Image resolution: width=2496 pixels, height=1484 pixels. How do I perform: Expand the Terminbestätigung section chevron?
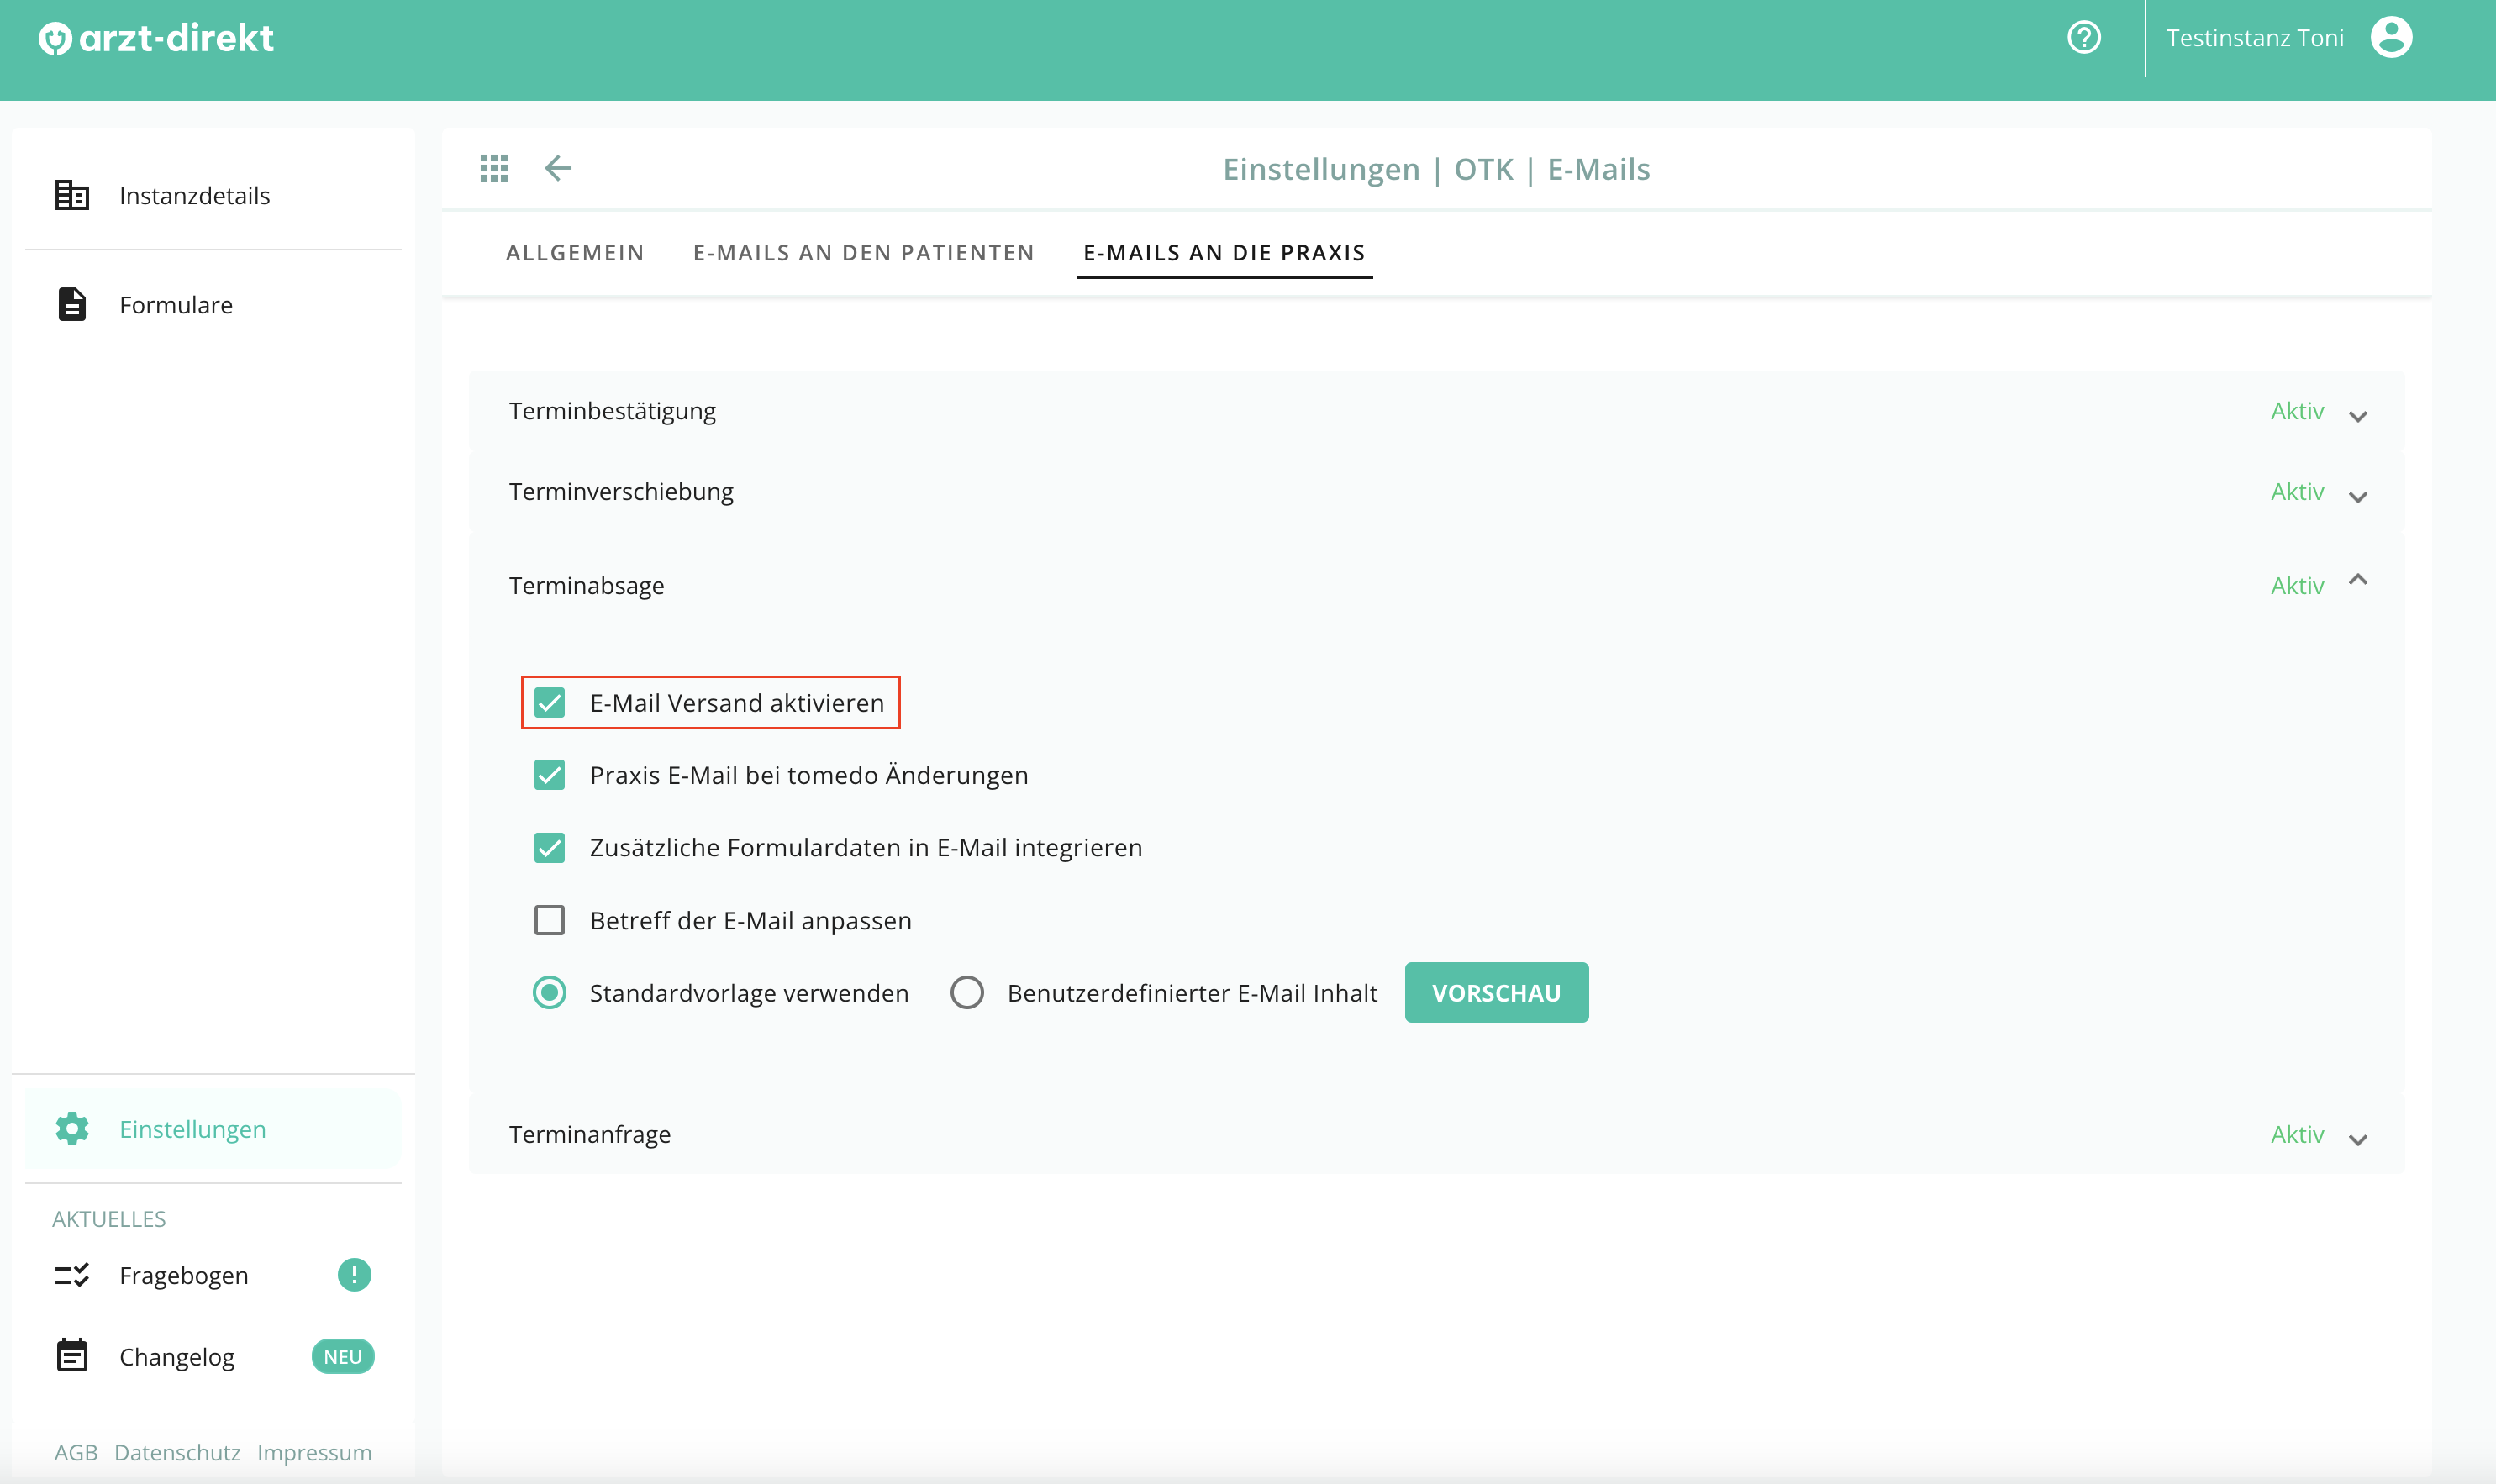[2358, 416]
